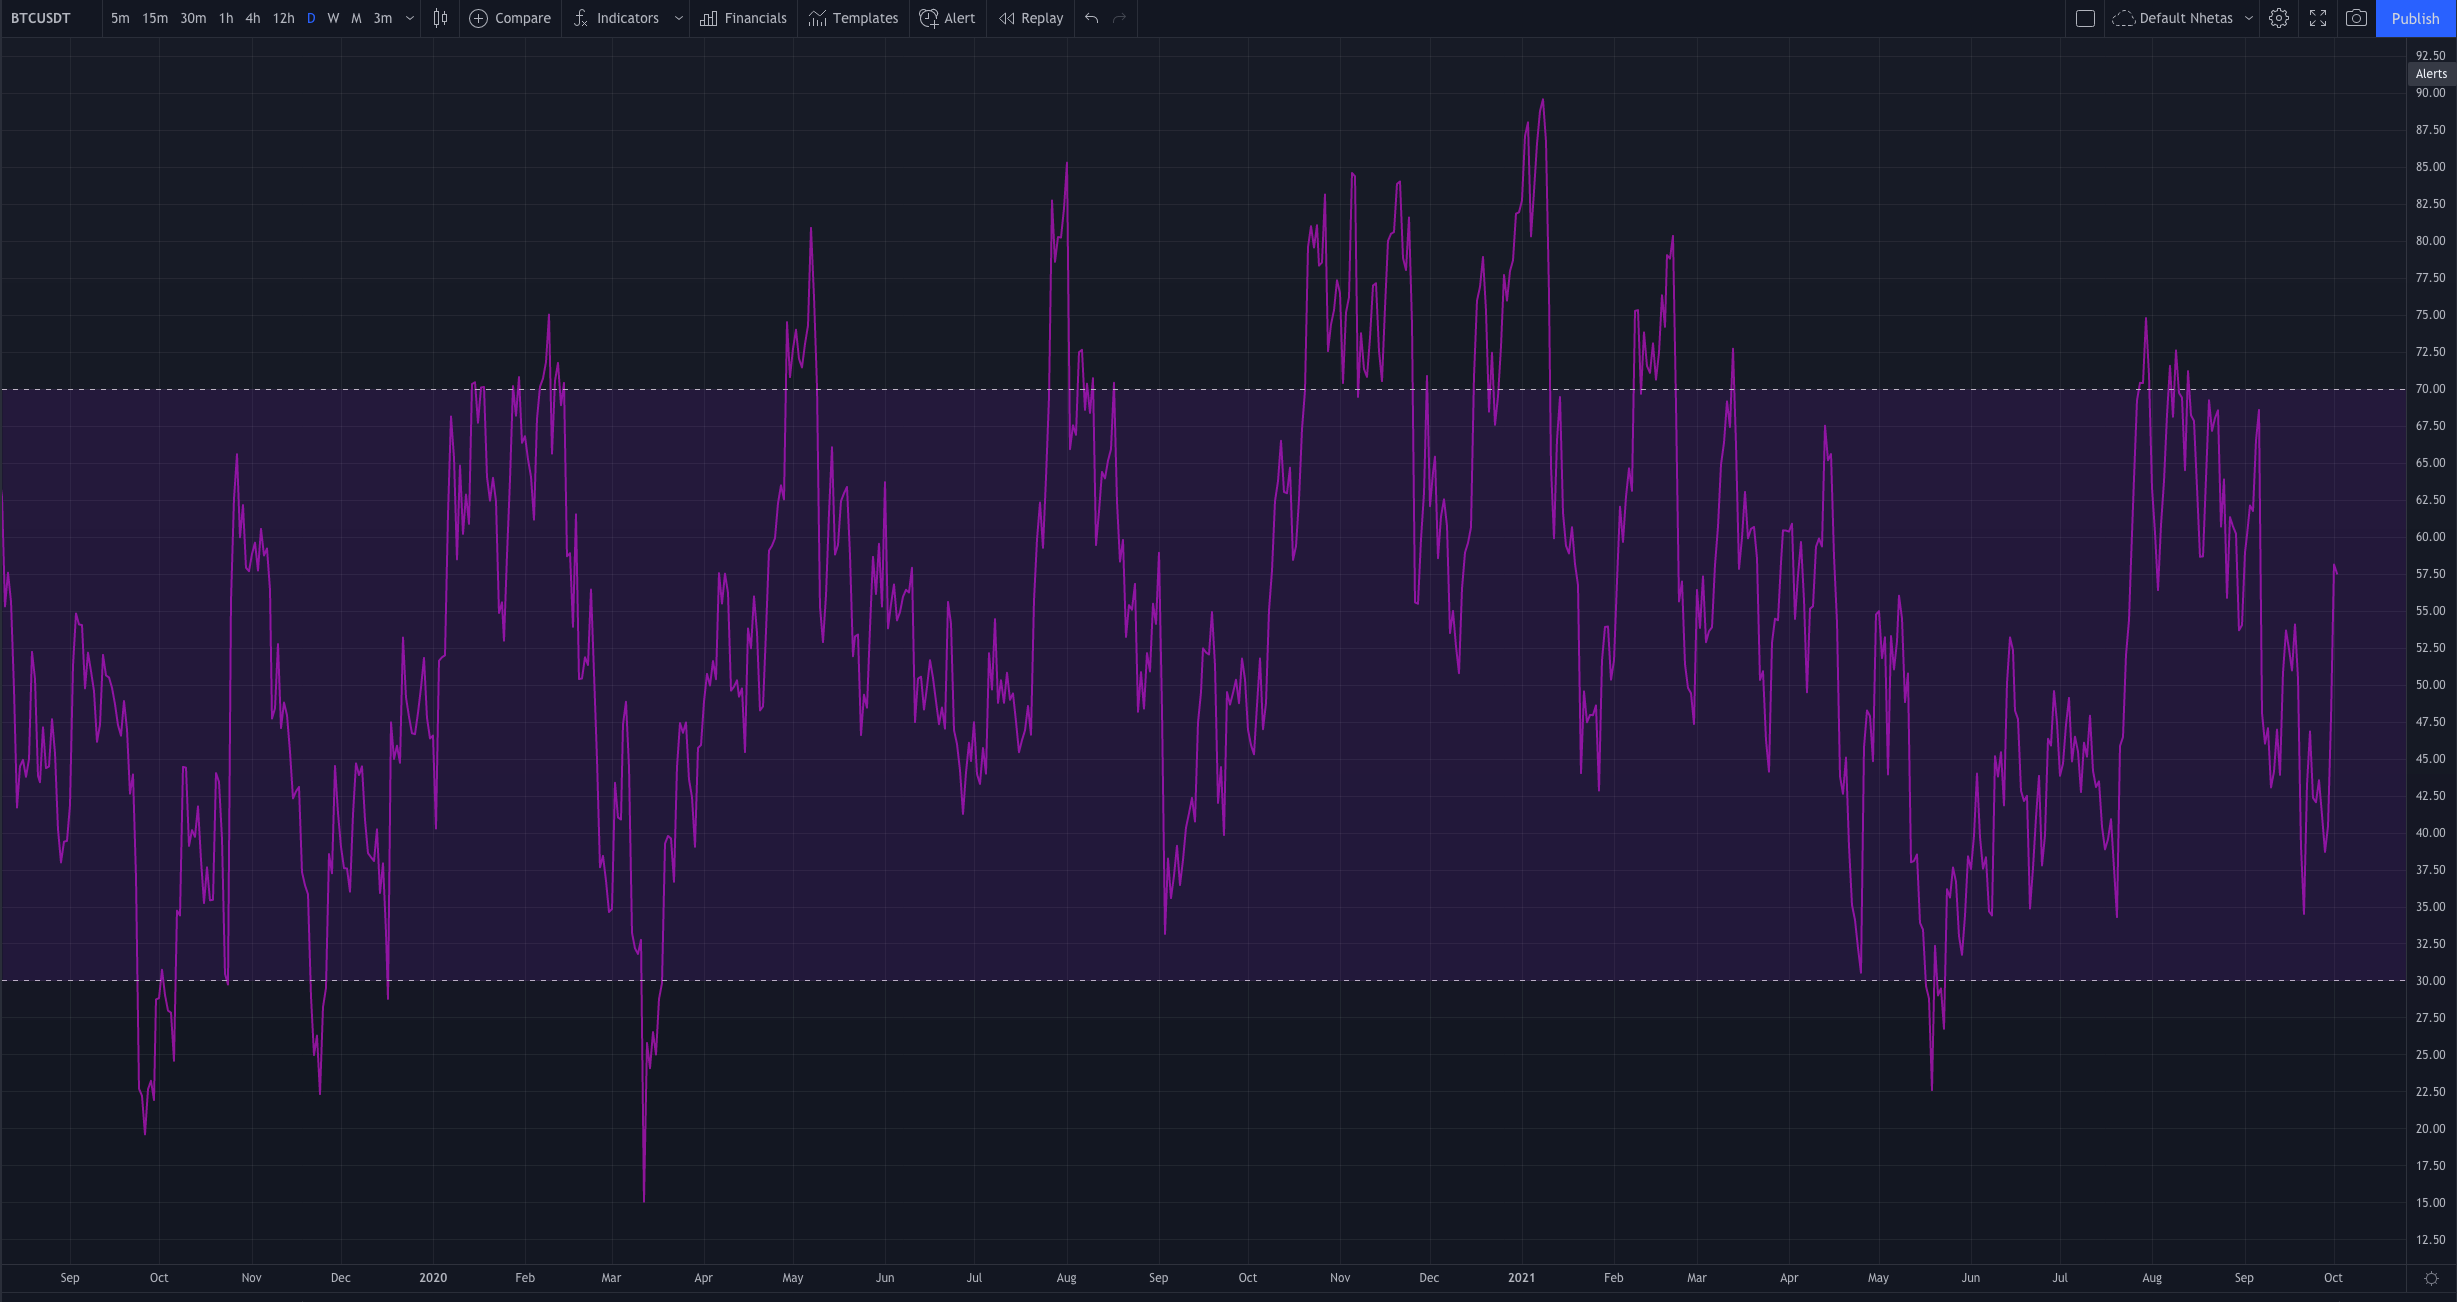Click the chart scale settings icon at bottom-right

click(x=2431, y=1278)
